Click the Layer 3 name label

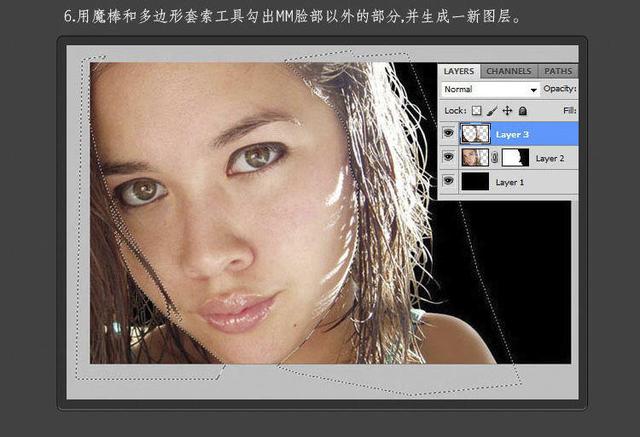[512, 135]
